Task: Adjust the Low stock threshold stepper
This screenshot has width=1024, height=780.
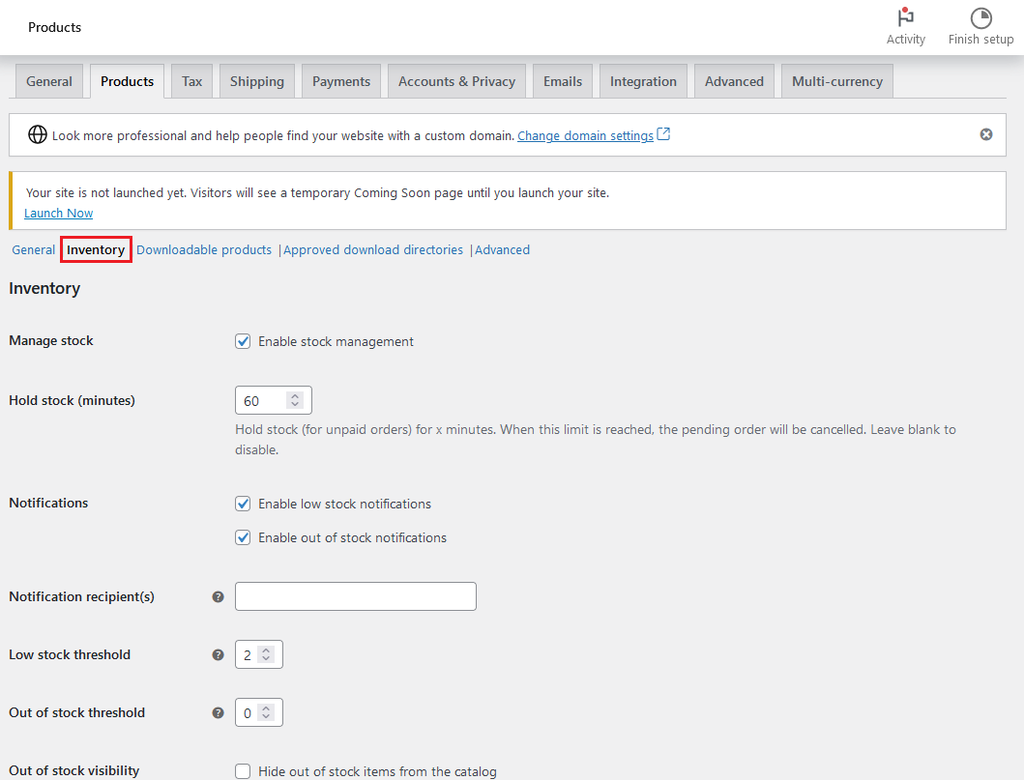Action: [266, 655]
